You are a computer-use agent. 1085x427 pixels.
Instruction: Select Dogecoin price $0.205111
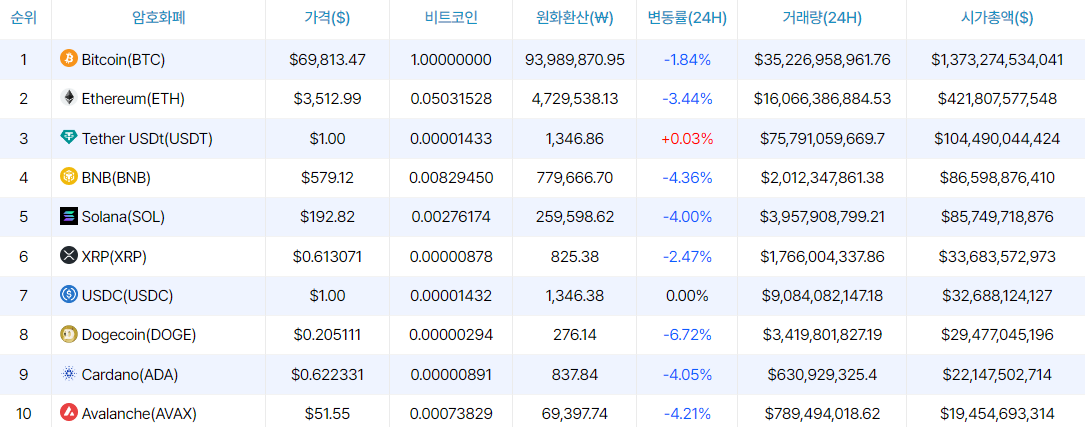coord(327,335)
